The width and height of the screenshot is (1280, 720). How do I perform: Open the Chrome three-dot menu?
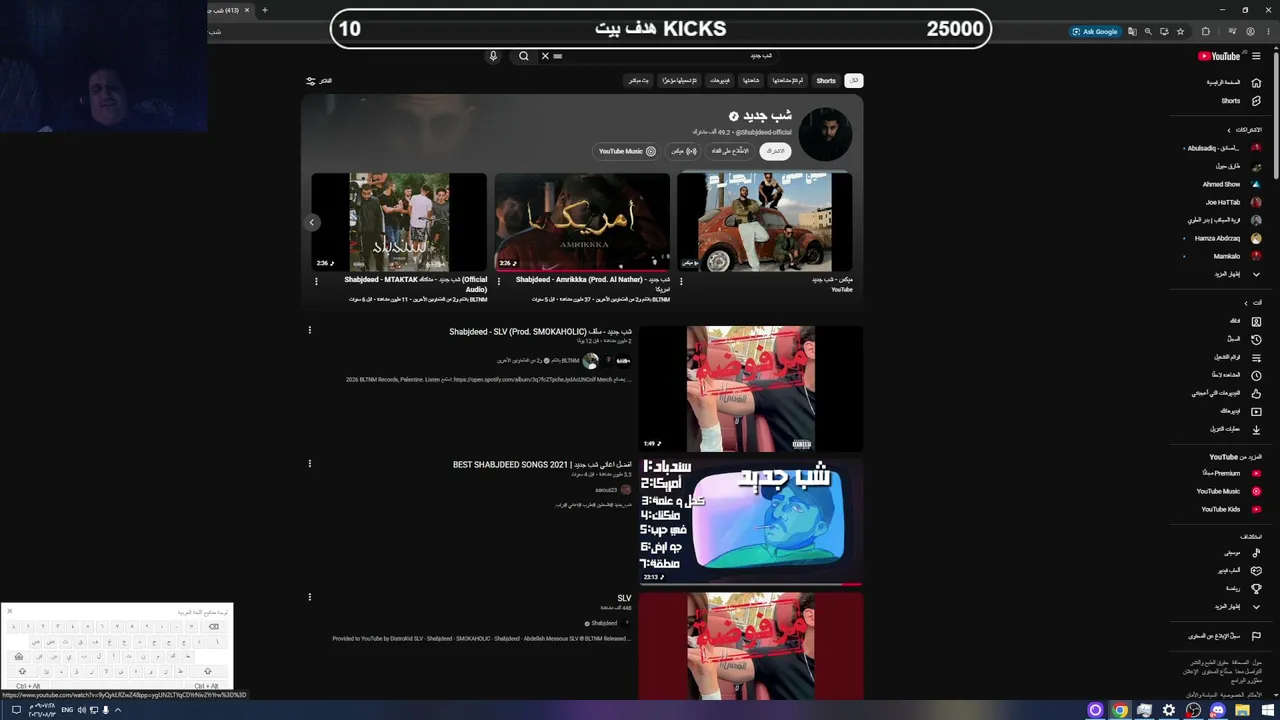[1268, 32]
